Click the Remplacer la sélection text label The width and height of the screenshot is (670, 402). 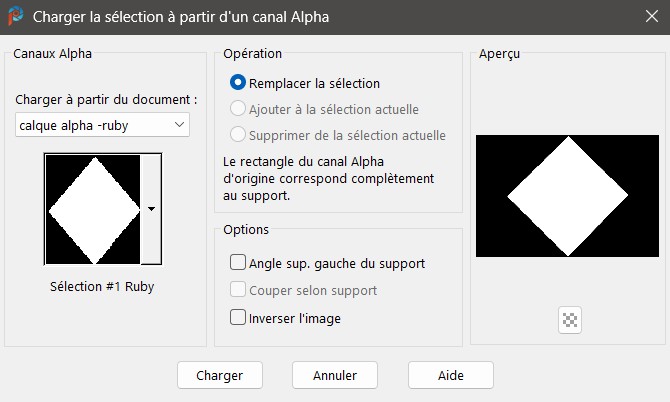(314, 83)
